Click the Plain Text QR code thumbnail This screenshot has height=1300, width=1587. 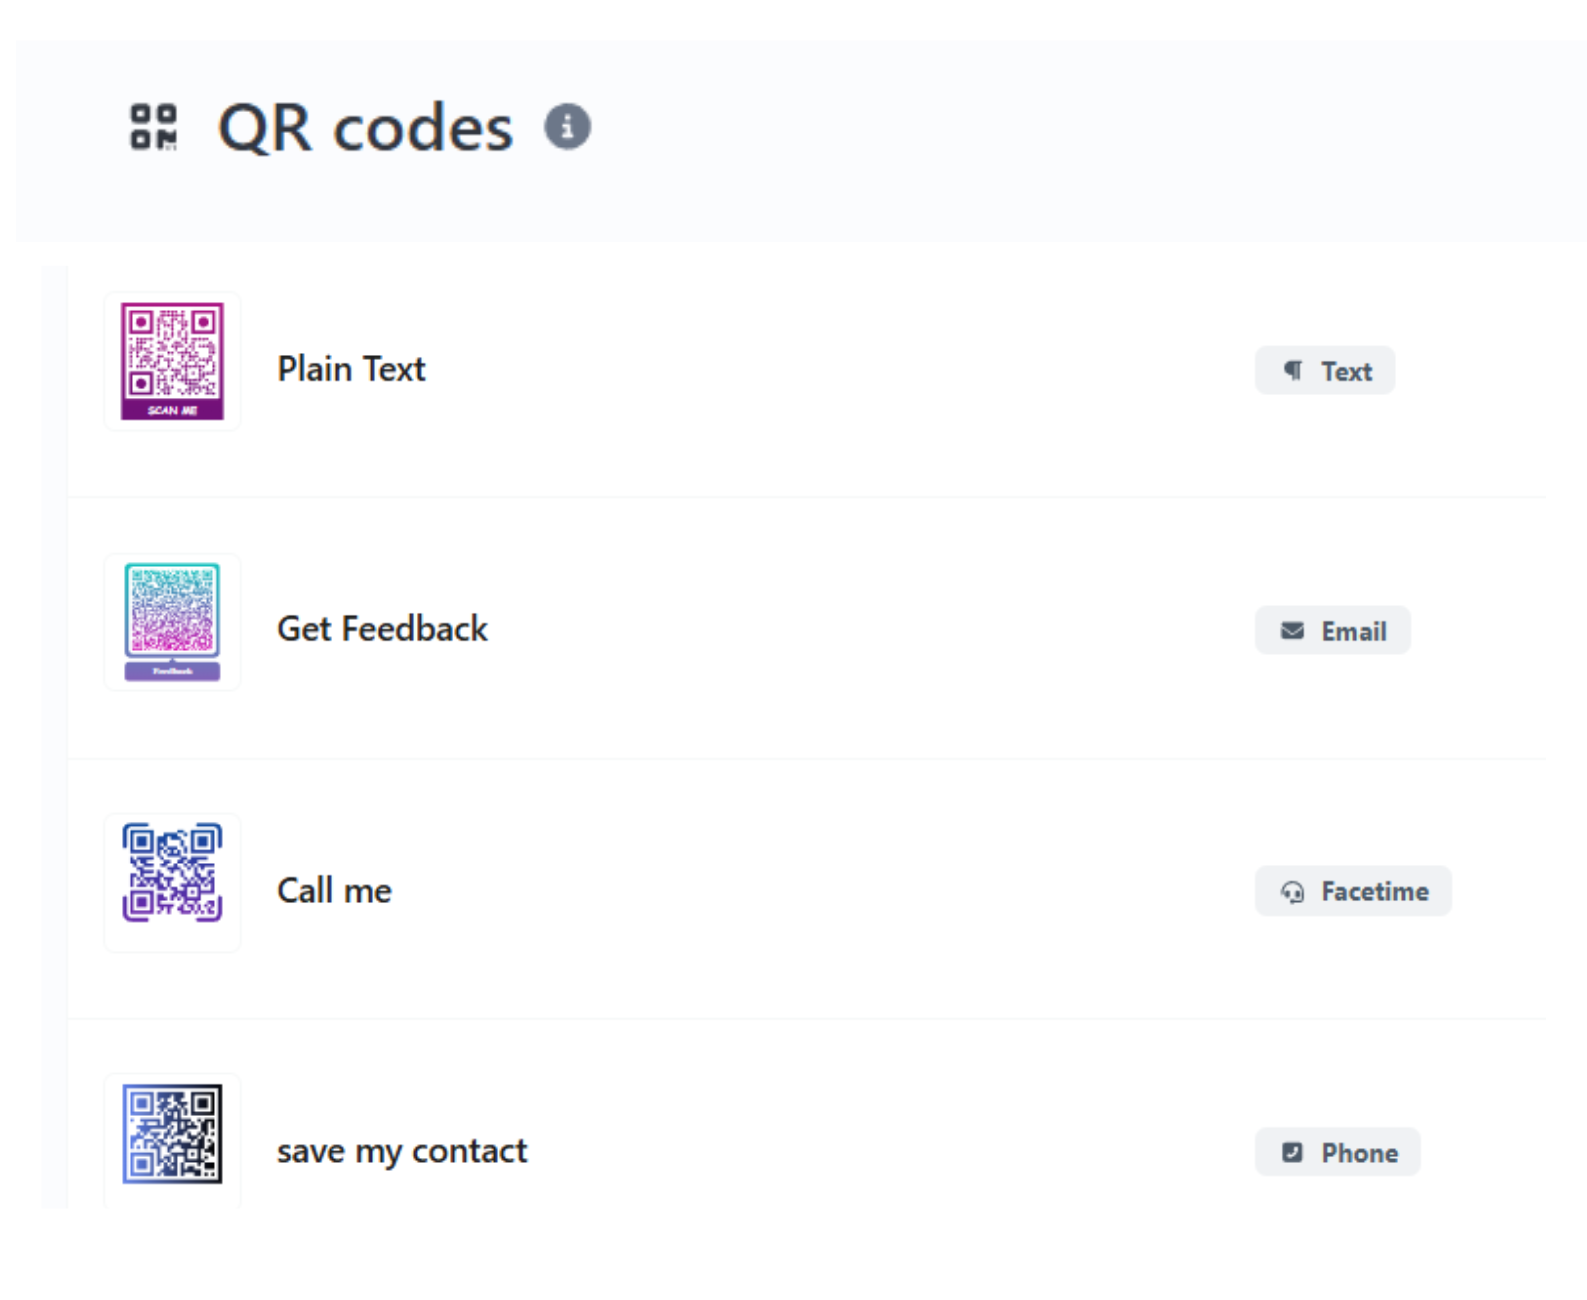pyautogui.click(x=171, y=362)
